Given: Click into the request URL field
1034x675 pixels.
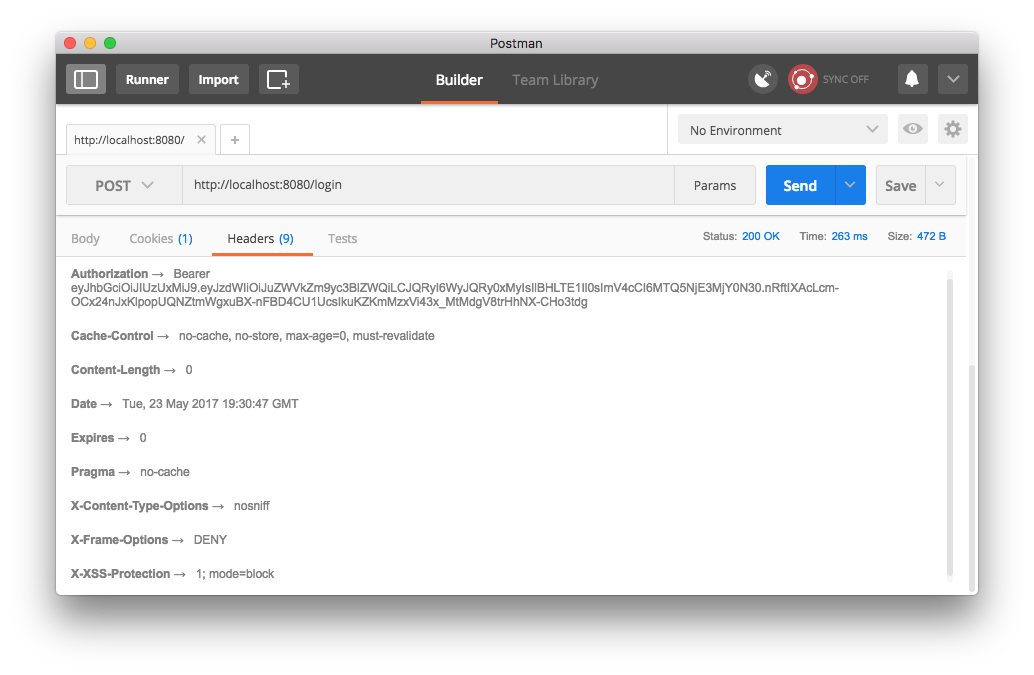Looking at the screenshot, I should tap(428, 185).
